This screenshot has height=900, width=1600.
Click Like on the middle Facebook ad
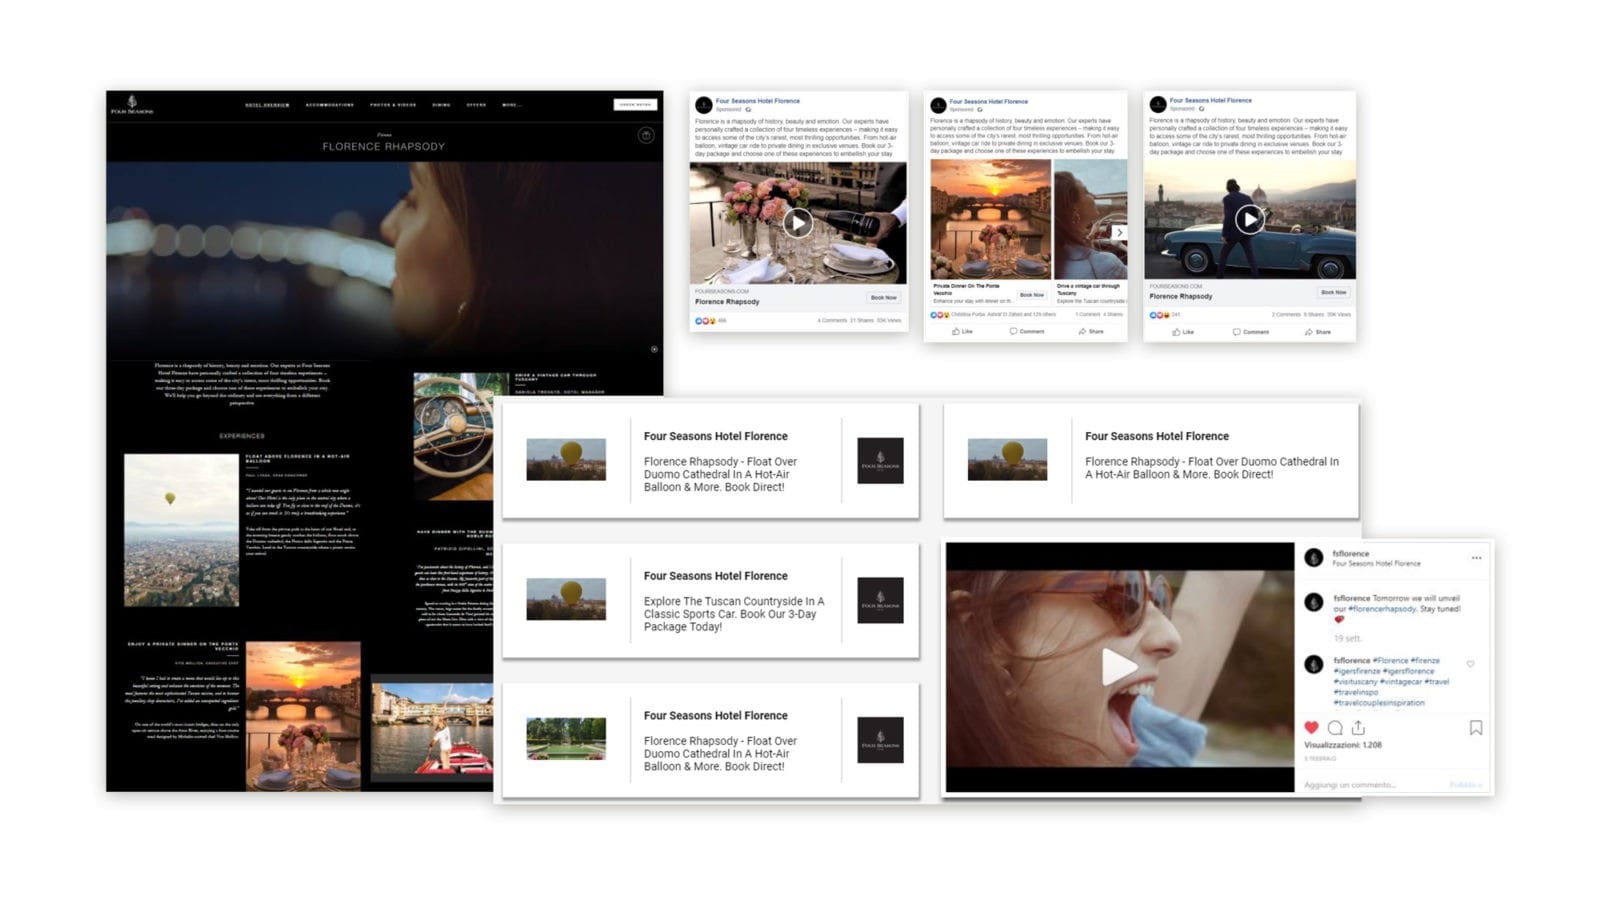click(962, 331)
